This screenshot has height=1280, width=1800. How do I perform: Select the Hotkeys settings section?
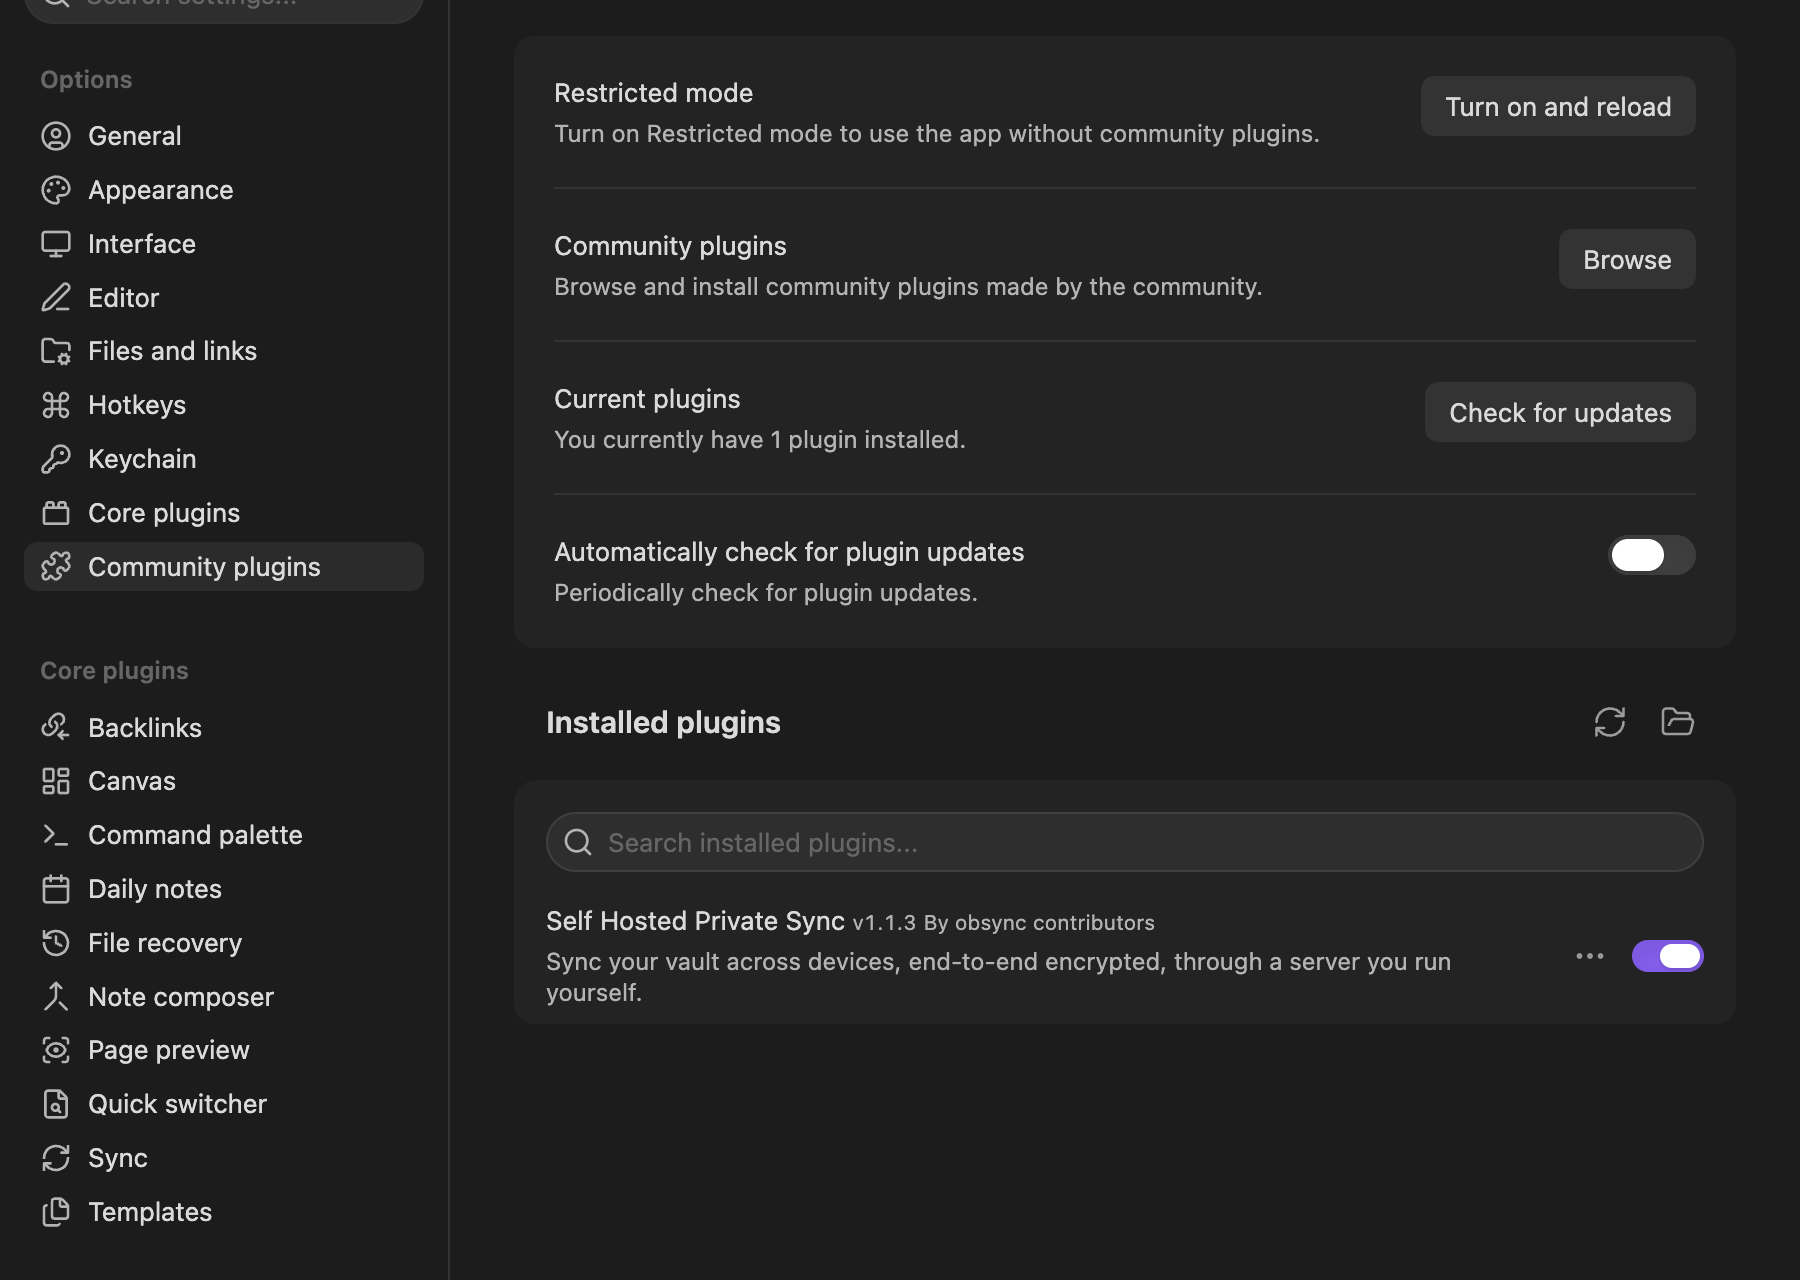click(224, 405)
